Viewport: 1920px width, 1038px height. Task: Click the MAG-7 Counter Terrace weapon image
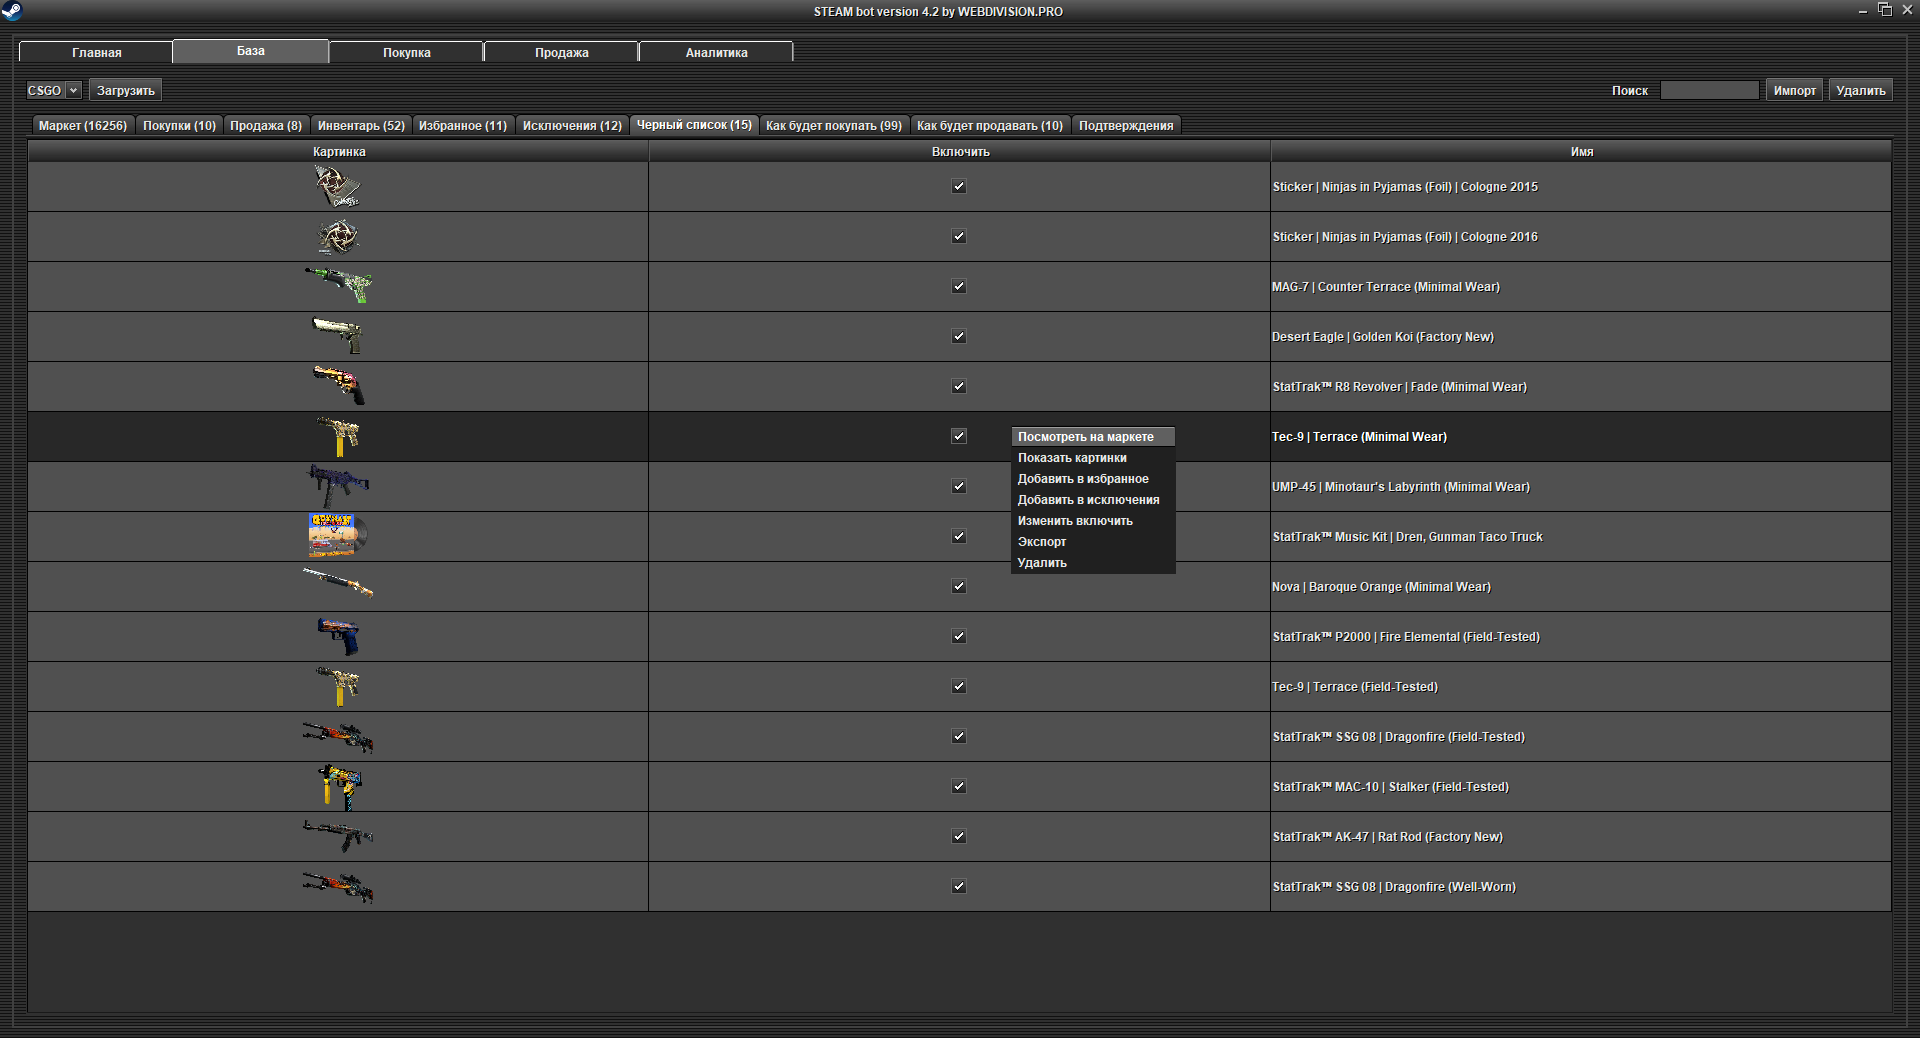tap(339, 285)
